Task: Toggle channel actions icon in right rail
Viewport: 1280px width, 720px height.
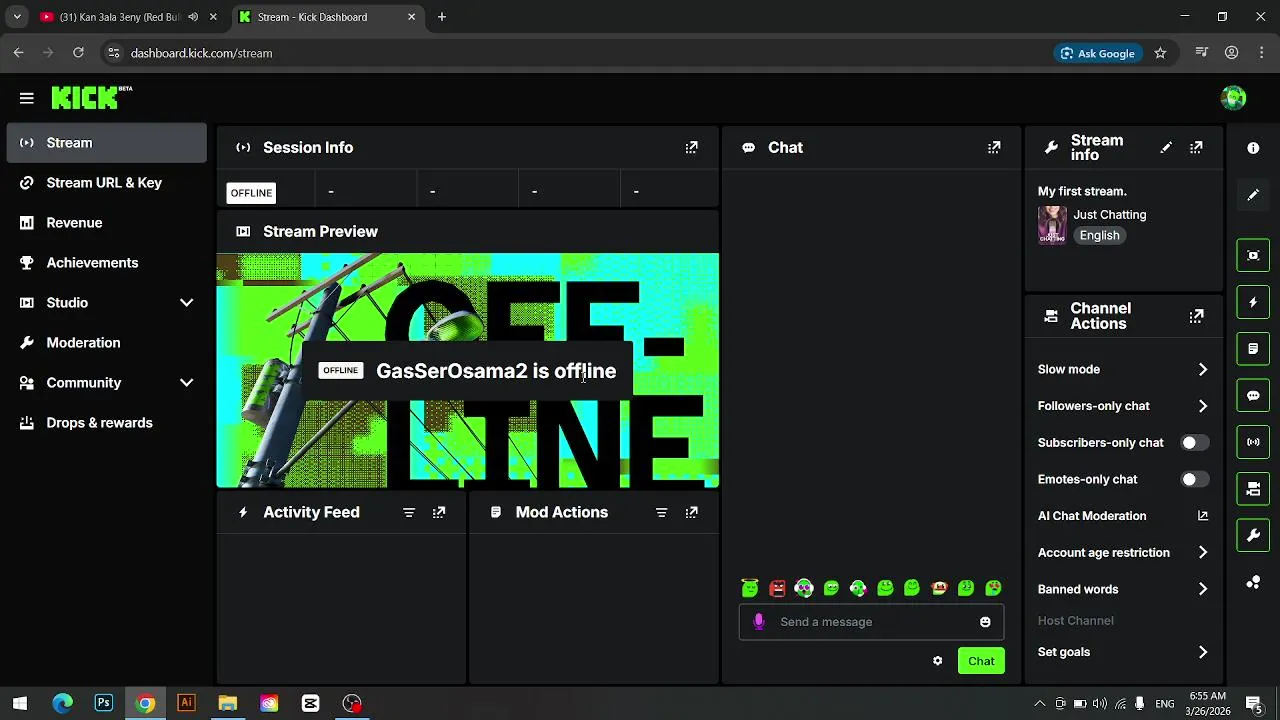Action: [1253, 489]
